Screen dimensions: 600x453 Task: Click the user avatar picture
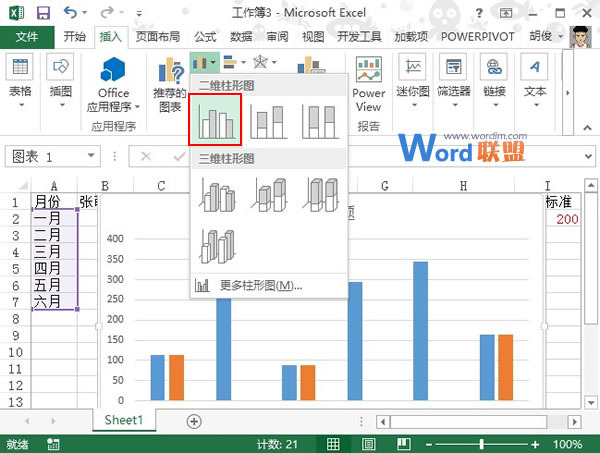[580, 36]
